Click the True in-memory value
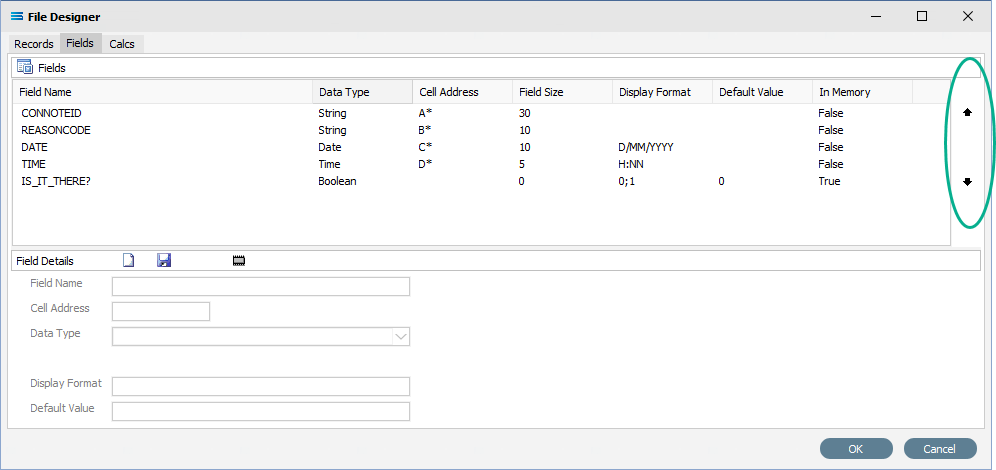This screenshot has height=470, width=996. [x=829, y=181]
